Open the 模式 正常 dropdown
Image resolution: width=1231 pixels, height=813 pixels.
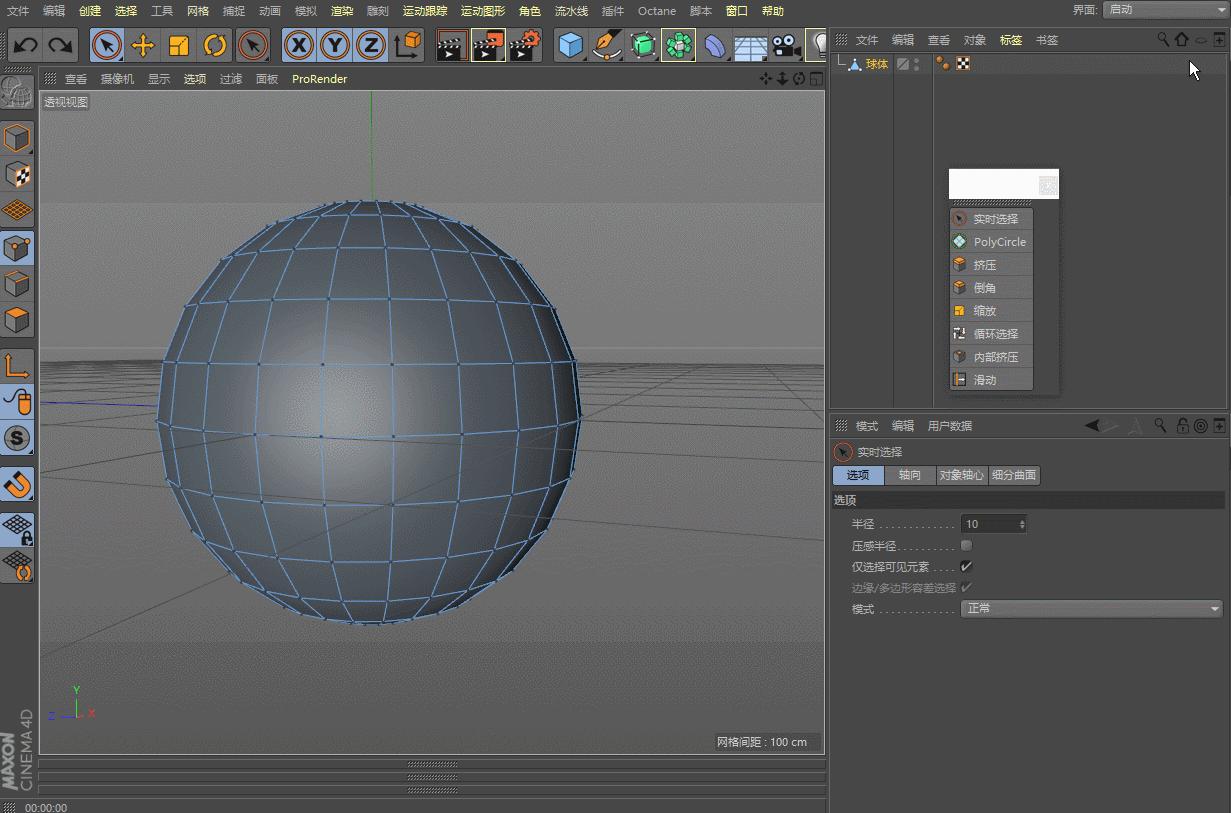(1092, 608)
